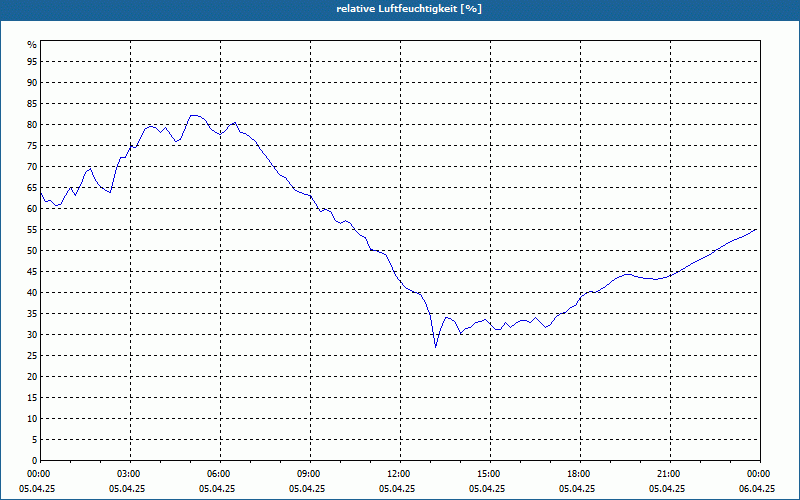Click the y-axis value 10
Image resolution: width=800 pixels, height=500 pixels.
tap(32, 418)
